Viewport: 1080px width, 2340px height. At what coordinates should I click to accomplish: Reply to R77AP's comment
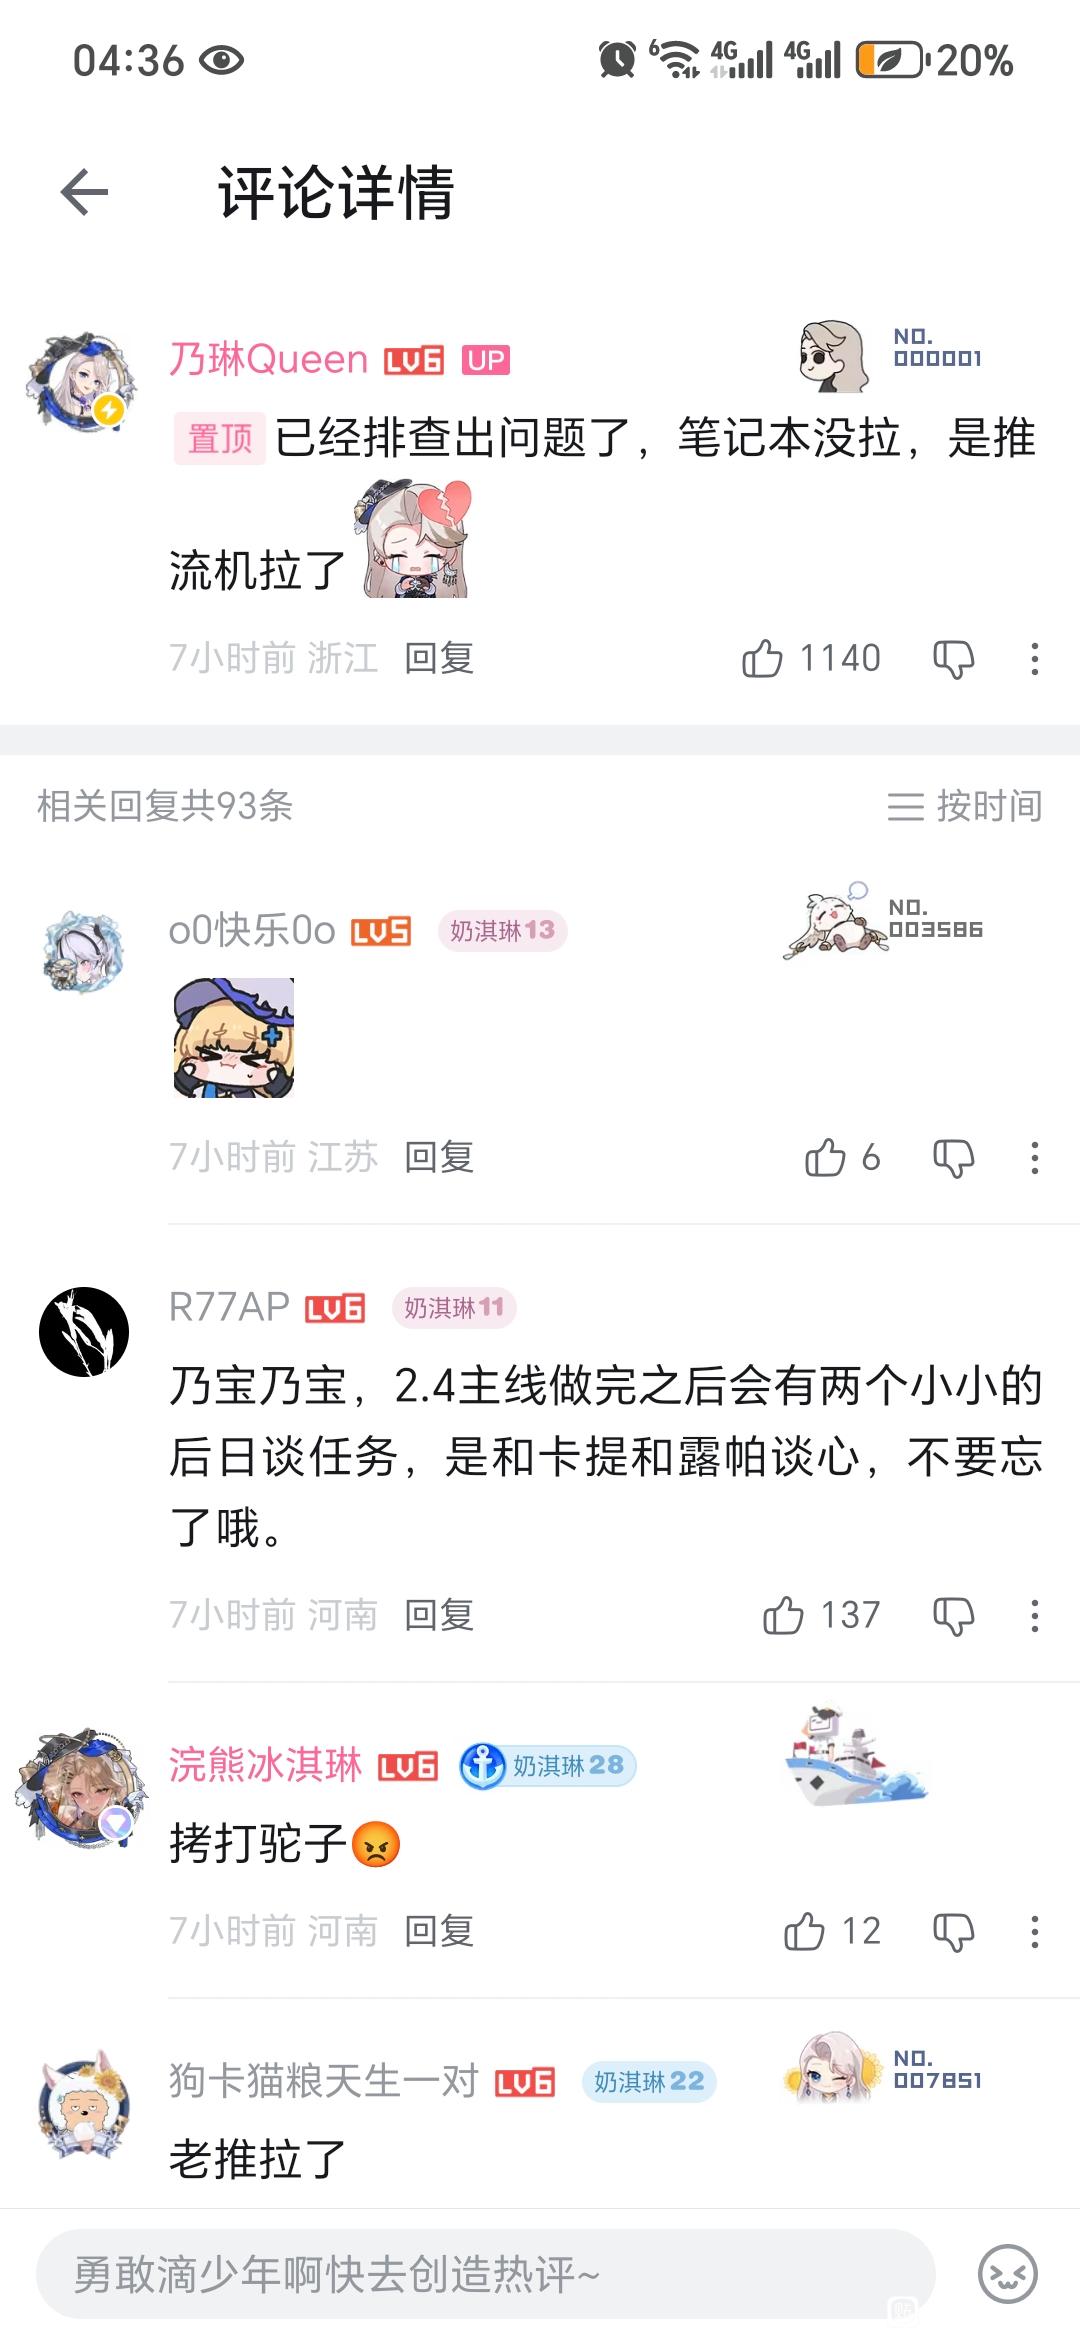pos(439,1615)
